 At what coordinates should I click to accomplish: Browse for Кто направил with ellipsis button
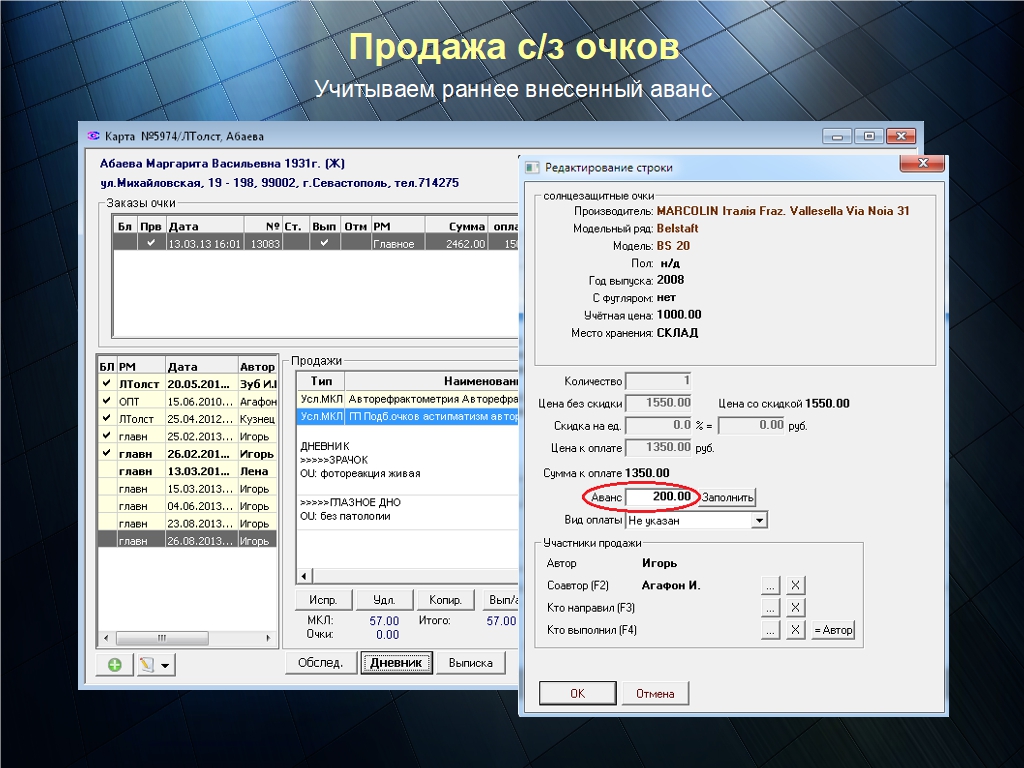pyautogui.click(x=770, y=607)
